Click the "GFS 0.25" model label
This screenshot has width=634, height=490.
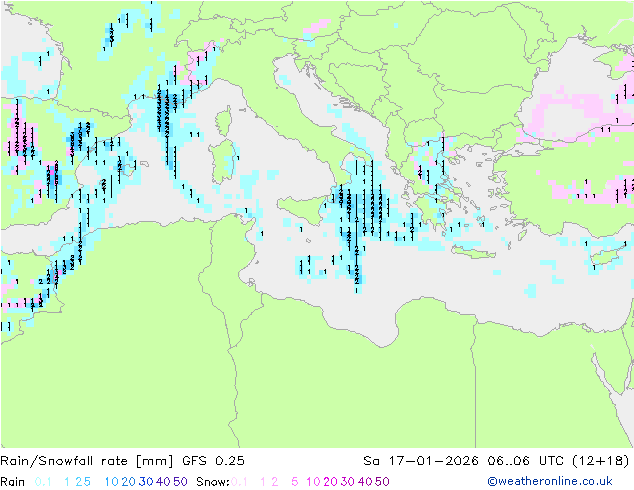[213, 461]
